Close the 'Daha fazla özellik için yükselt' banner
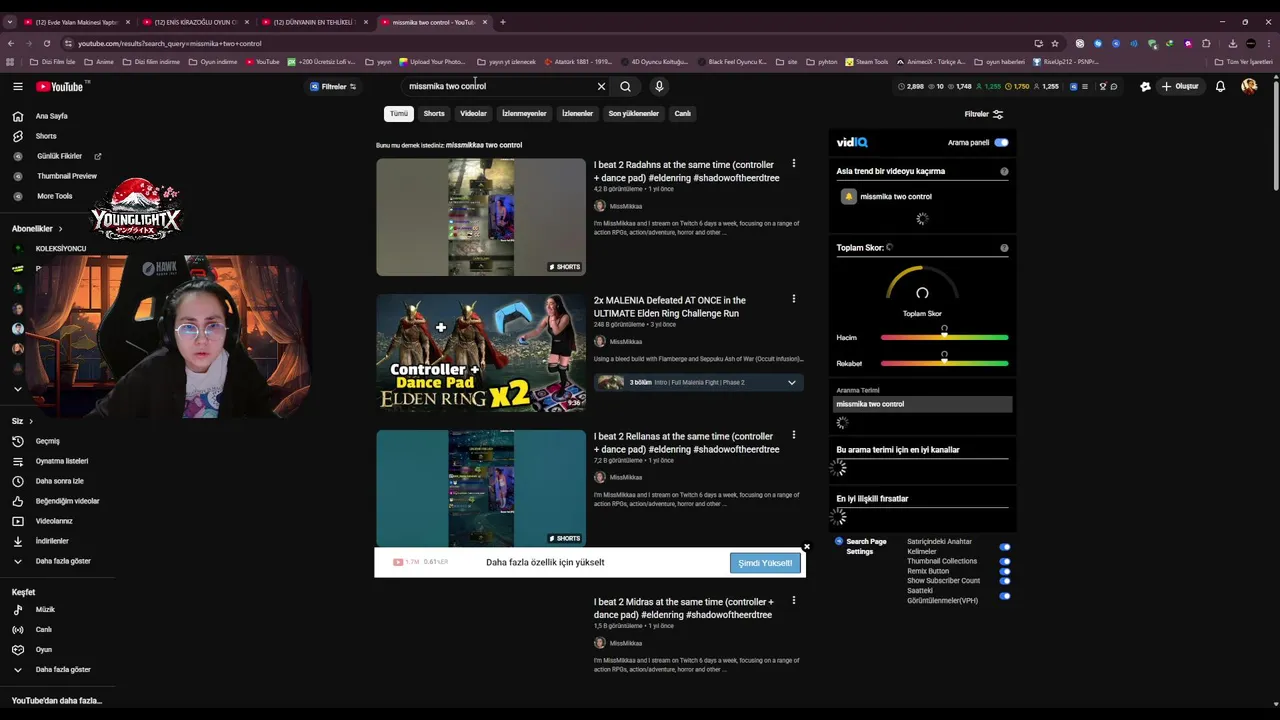The height and width of the screenshot is (720, 1280). [x=806, y=547]
